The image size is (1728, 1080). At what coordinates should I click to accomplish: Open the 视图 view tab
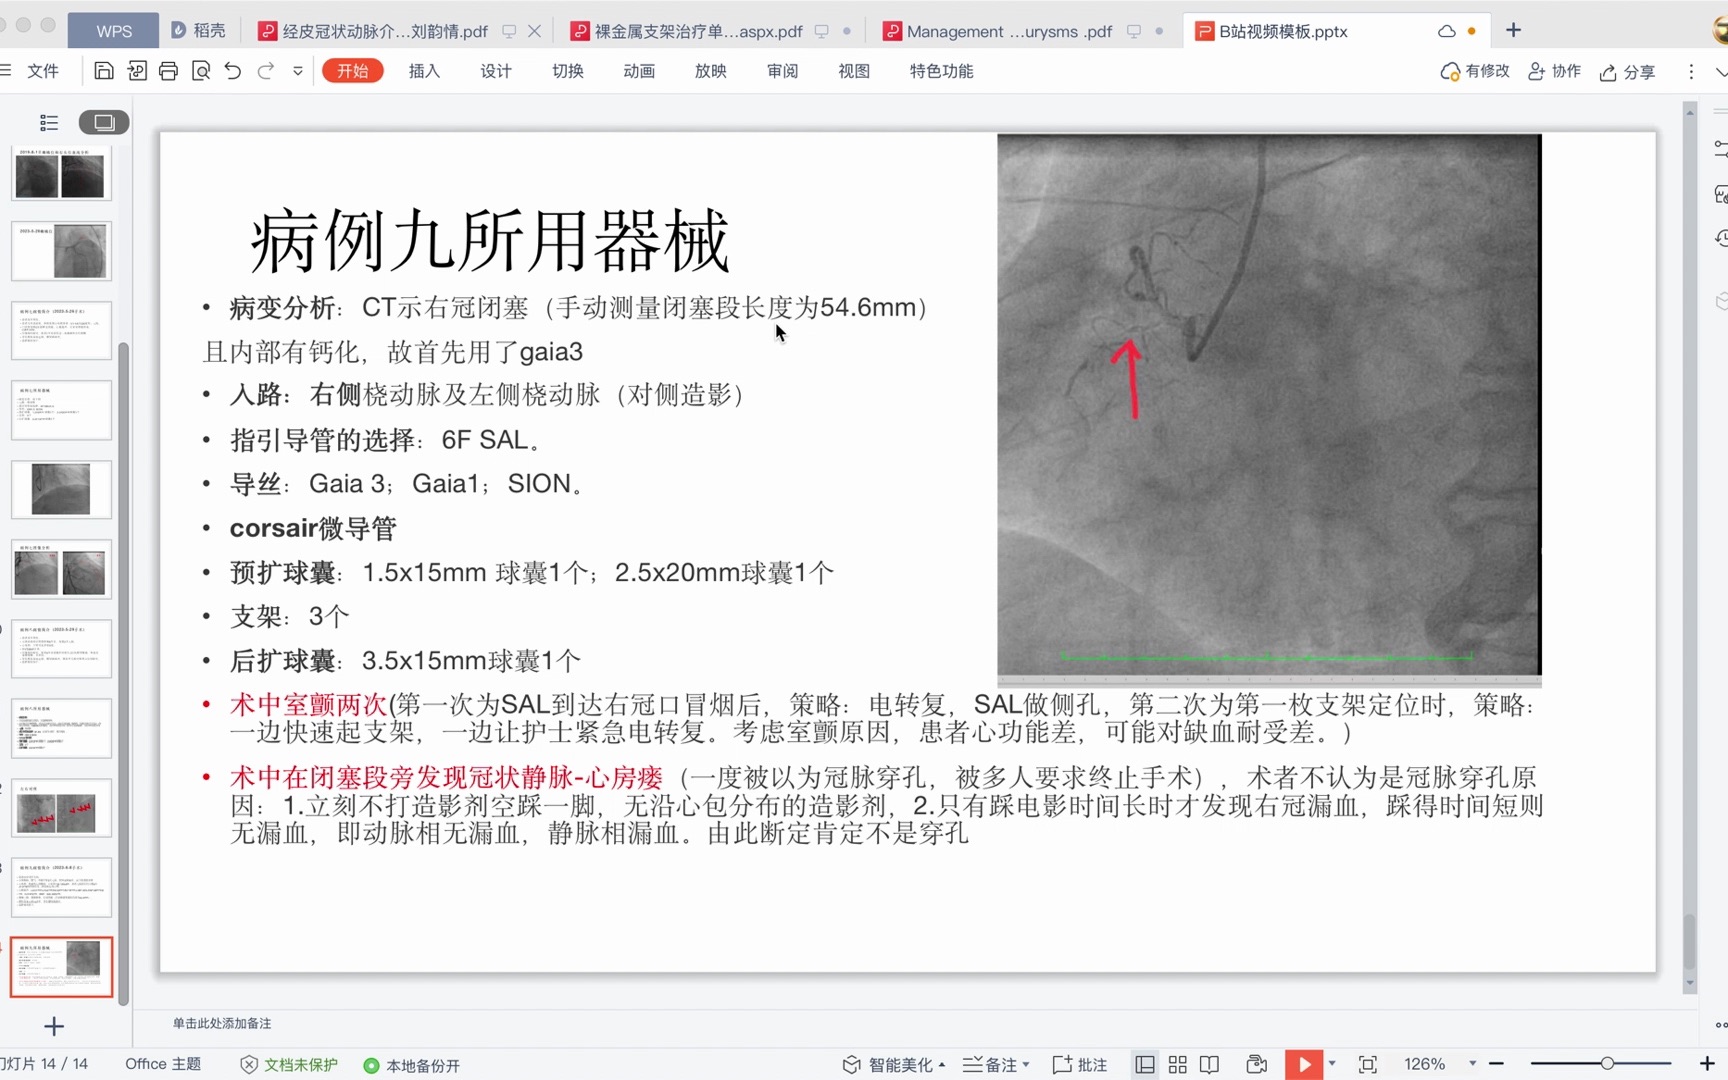coord(854,71)
